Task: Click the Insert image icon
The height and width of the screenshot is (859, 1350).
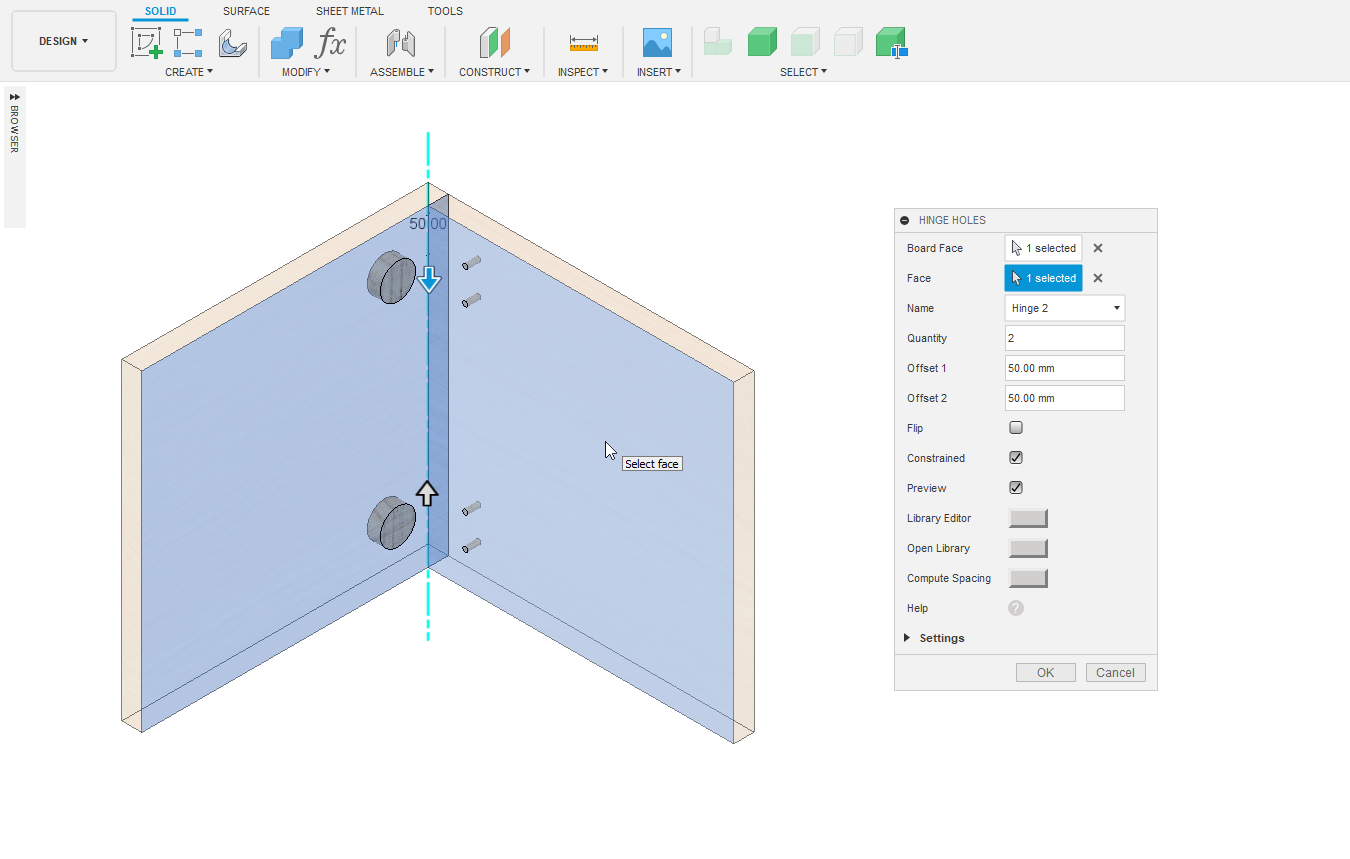Action: click(x=657, y=43)
